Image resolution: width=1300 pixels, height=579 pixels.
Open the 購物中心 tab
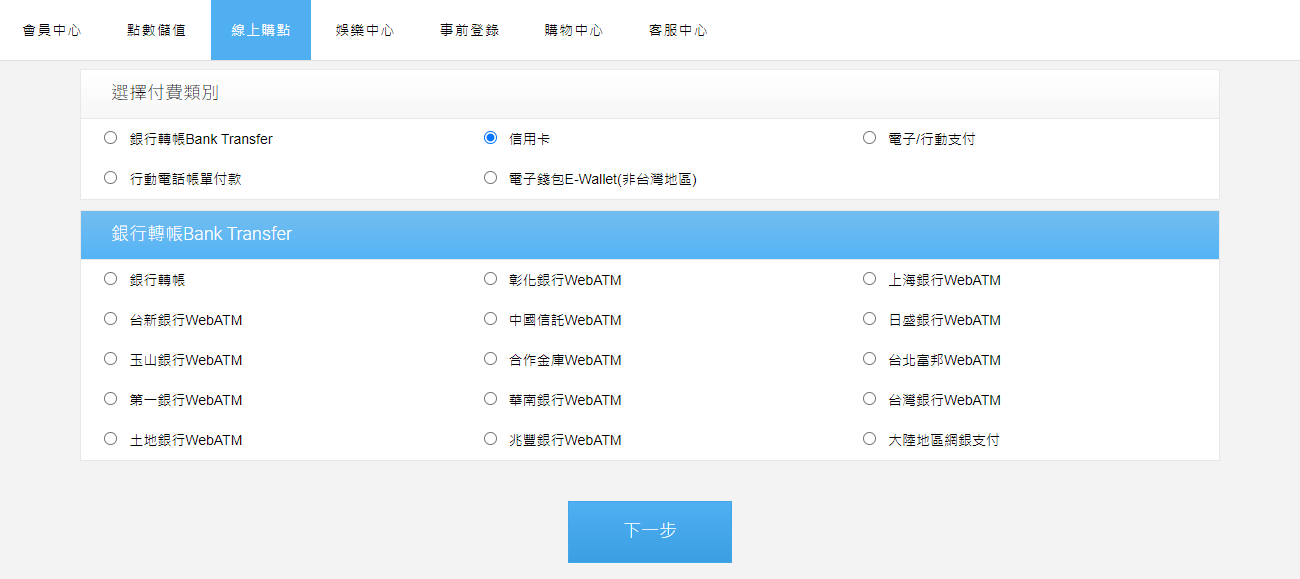point(573,30)
